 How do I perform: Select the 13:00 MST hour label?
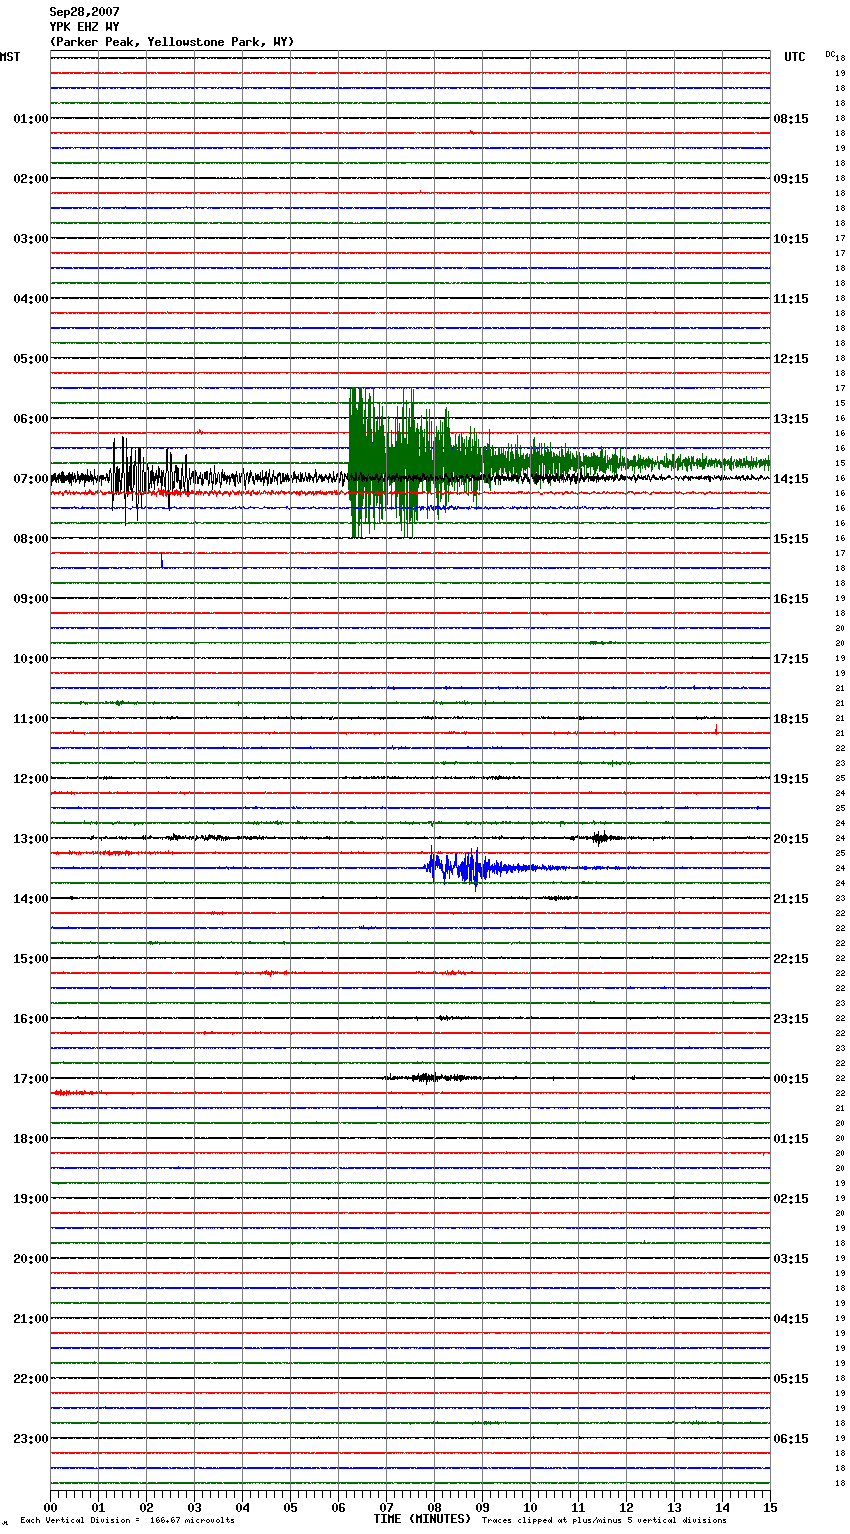tap(31, 839)
